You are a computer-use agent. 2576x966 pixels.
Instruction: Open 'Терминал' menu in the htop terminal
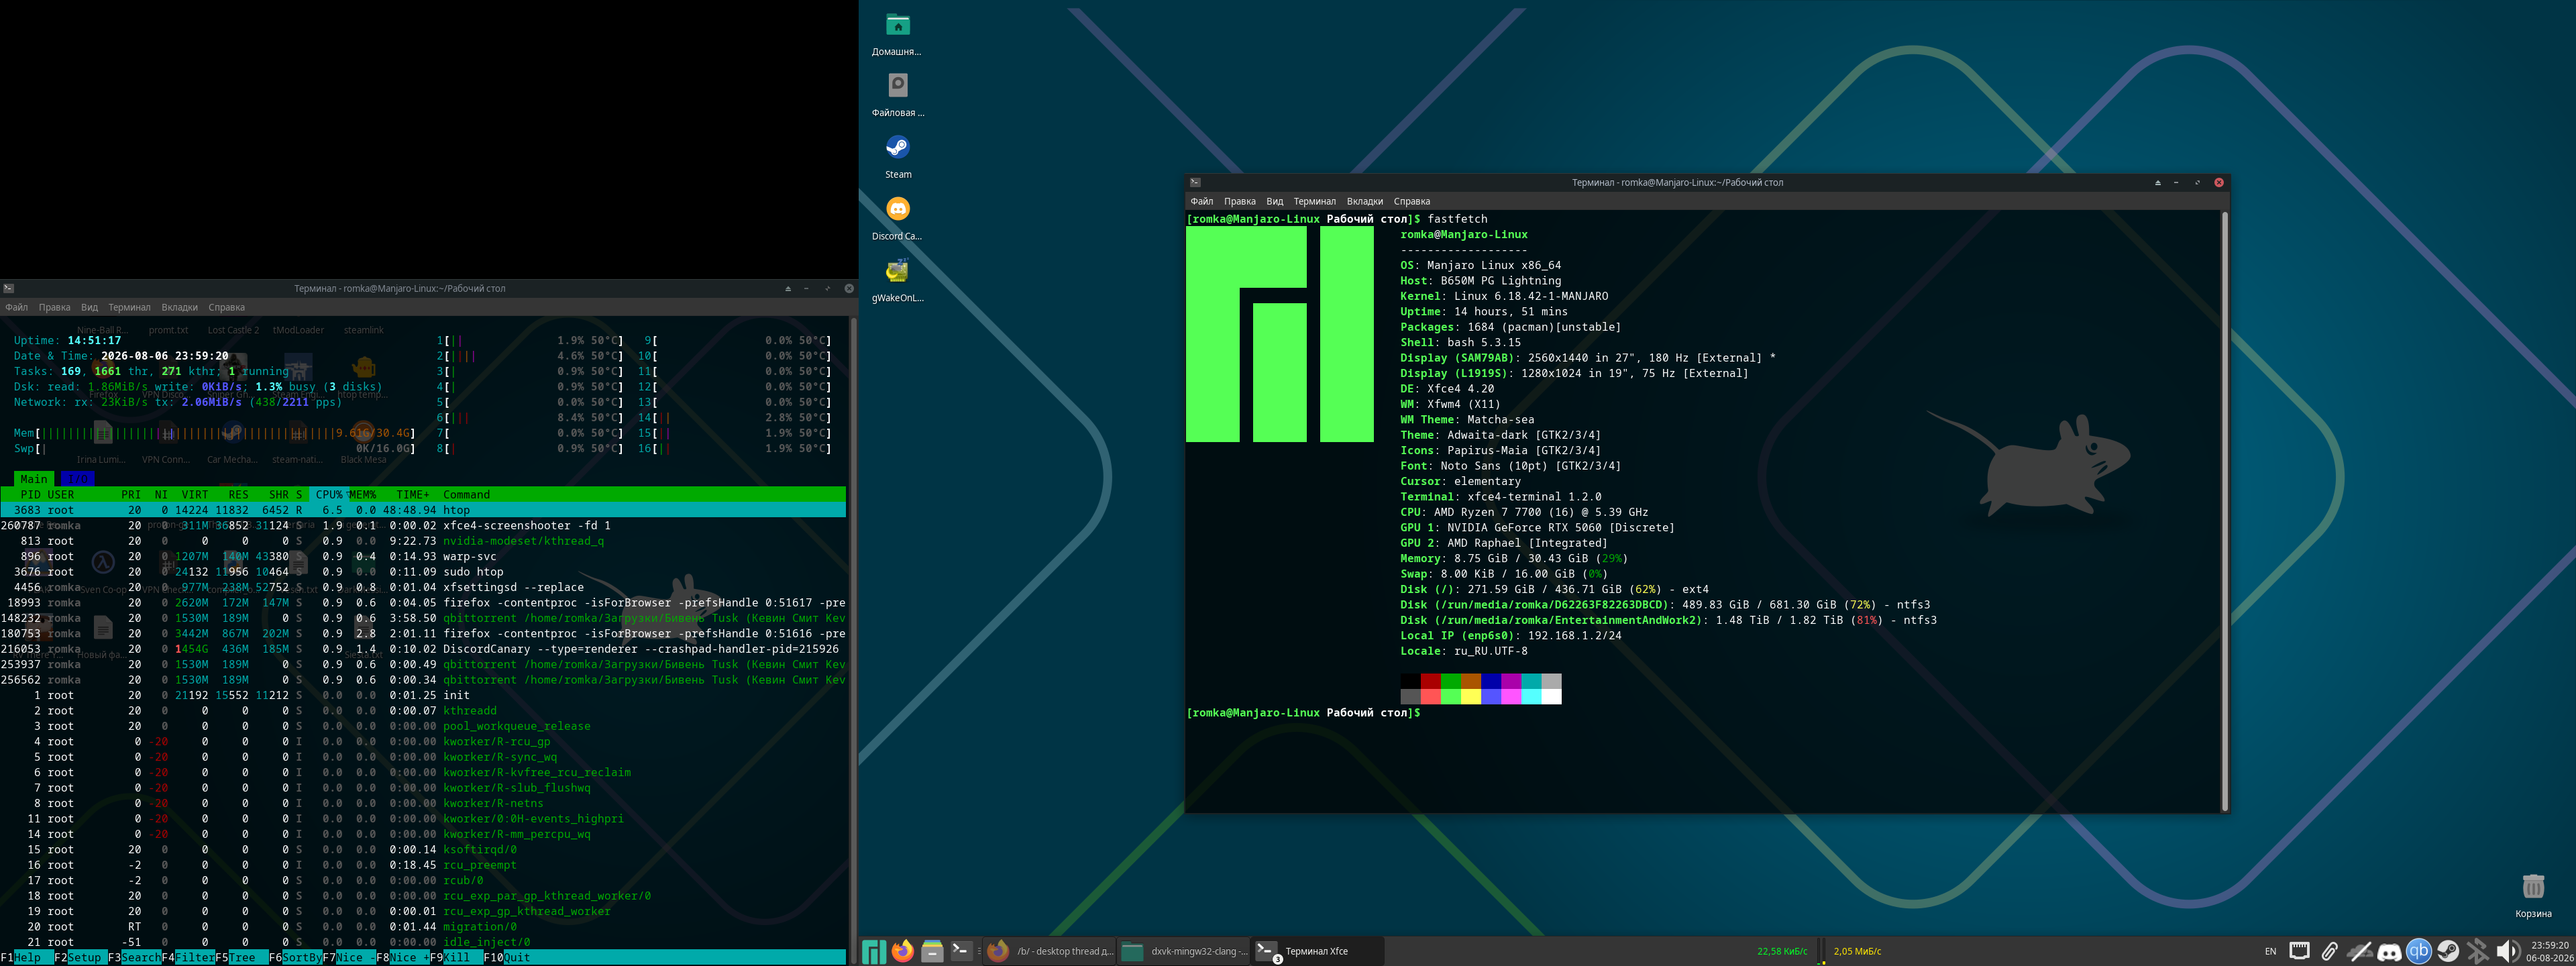point(129,307)
